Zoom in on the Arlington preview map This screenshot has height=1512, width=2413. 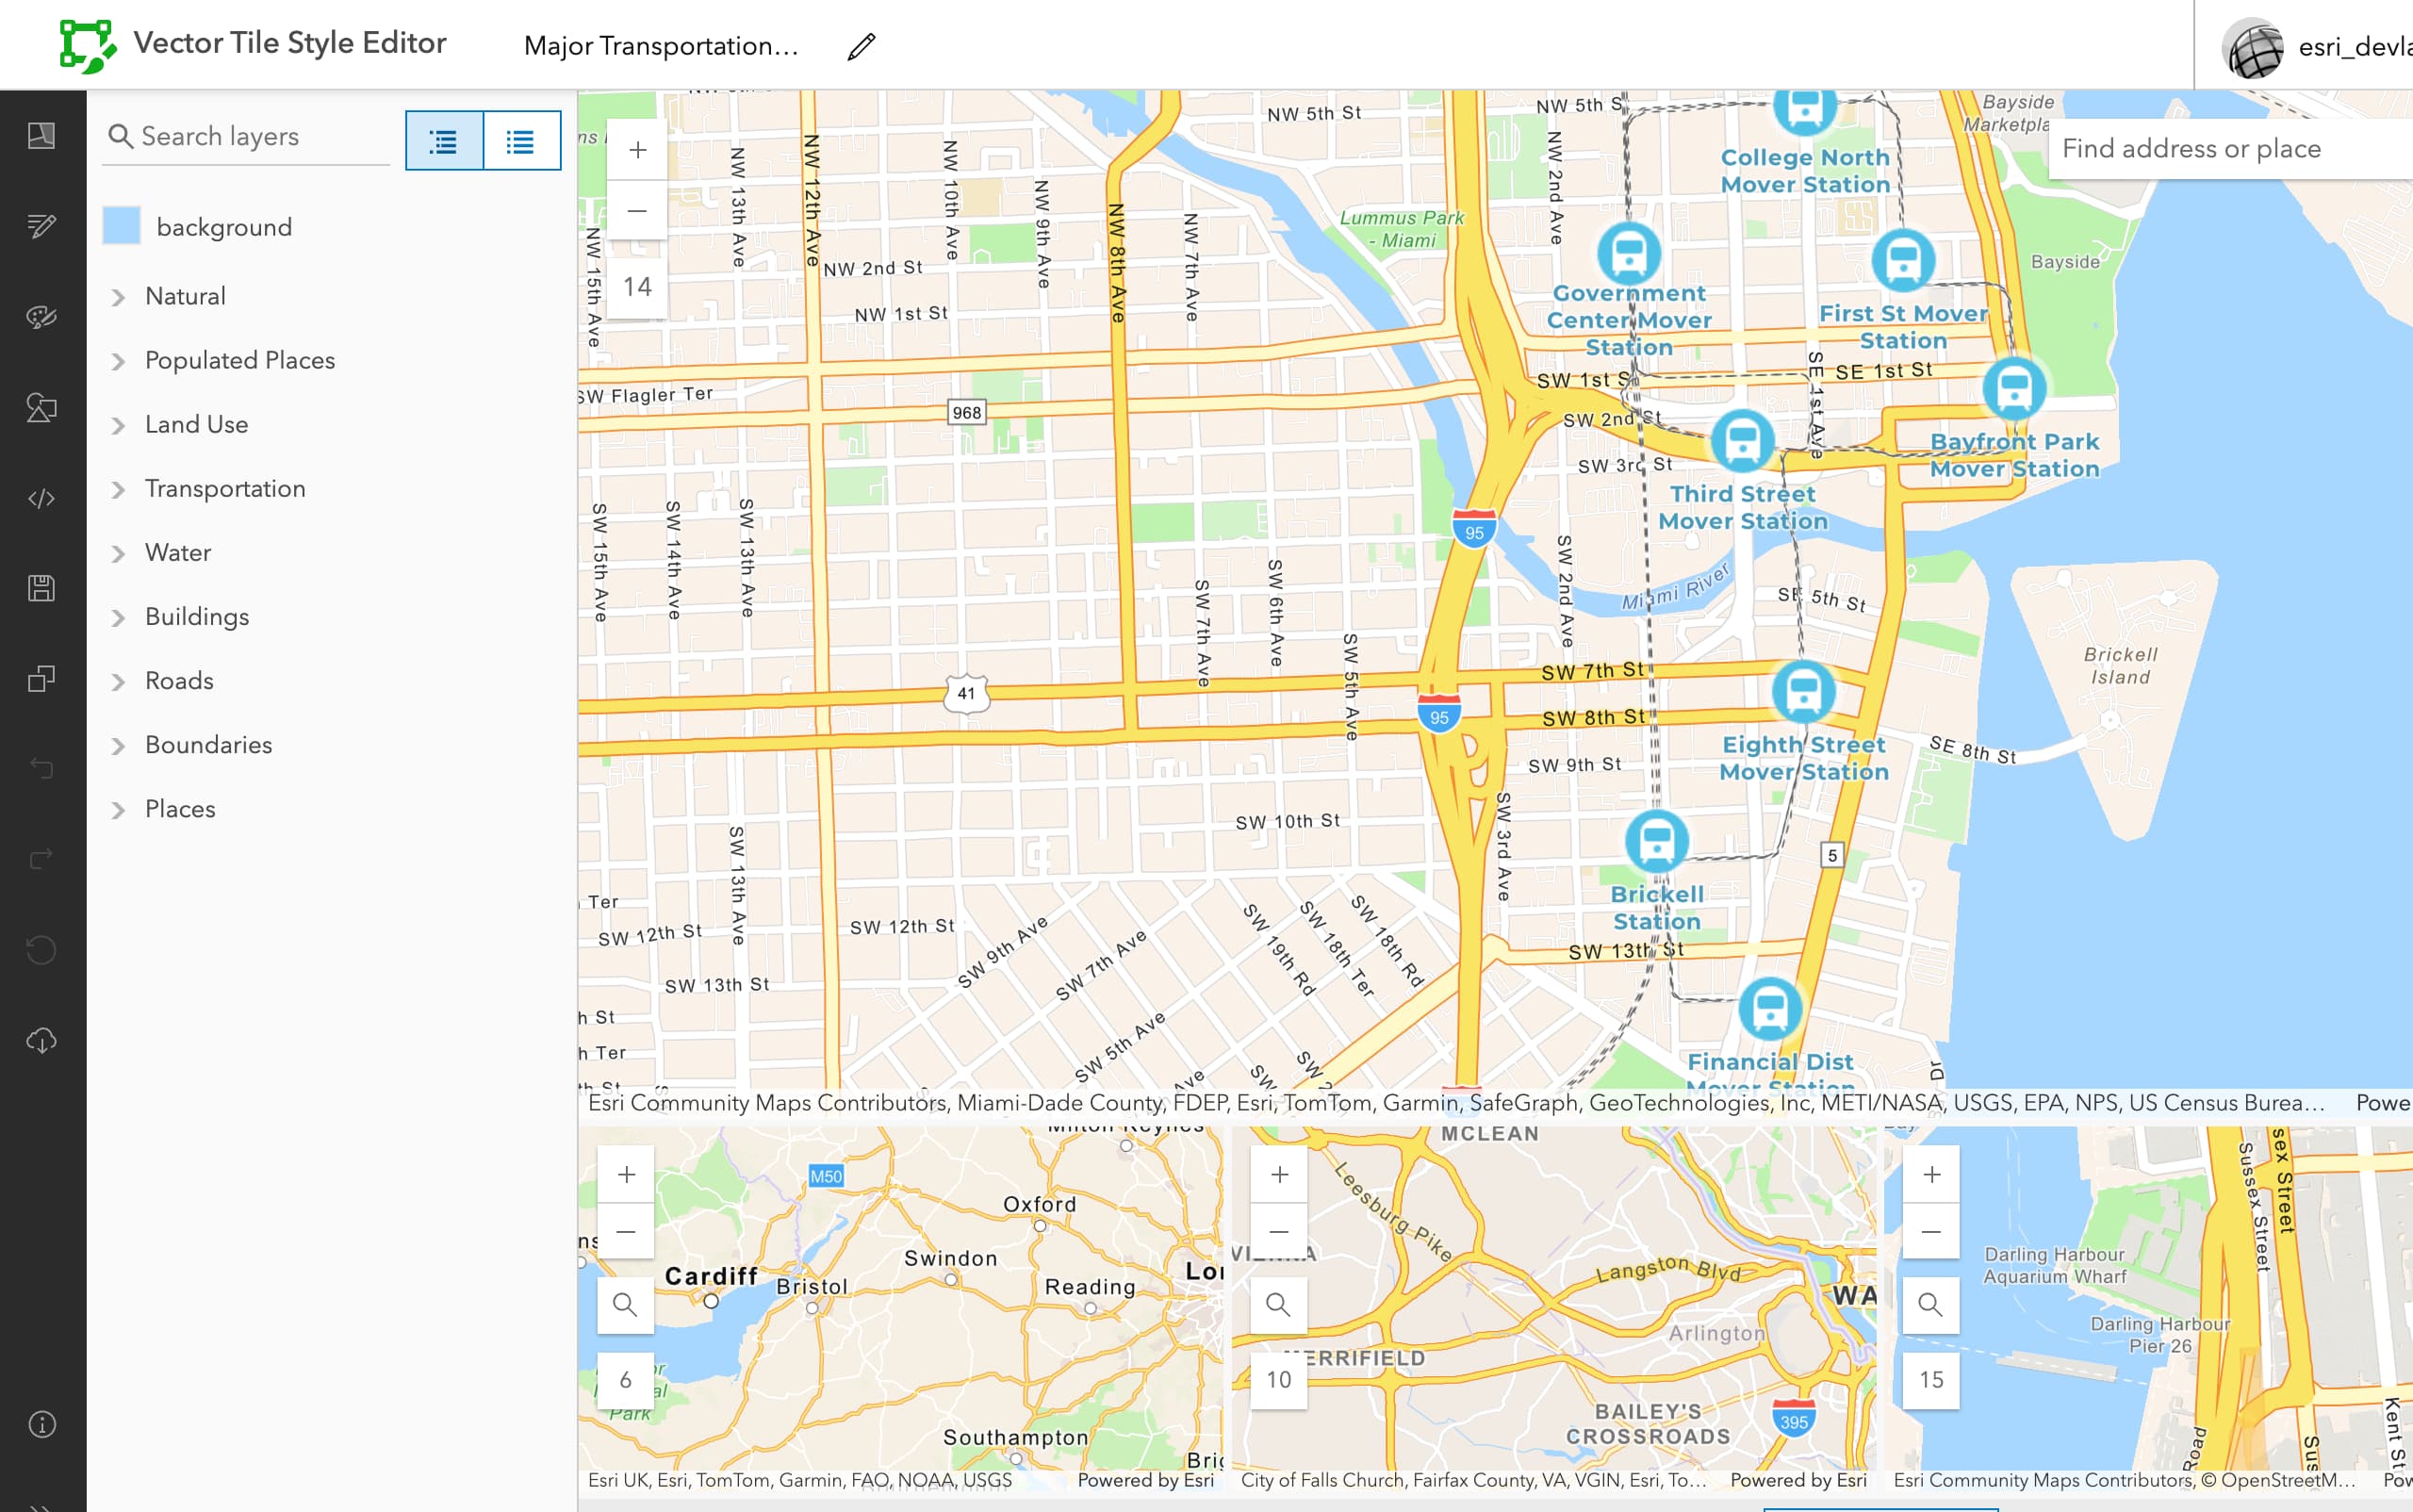[x=1279, y=1174]
